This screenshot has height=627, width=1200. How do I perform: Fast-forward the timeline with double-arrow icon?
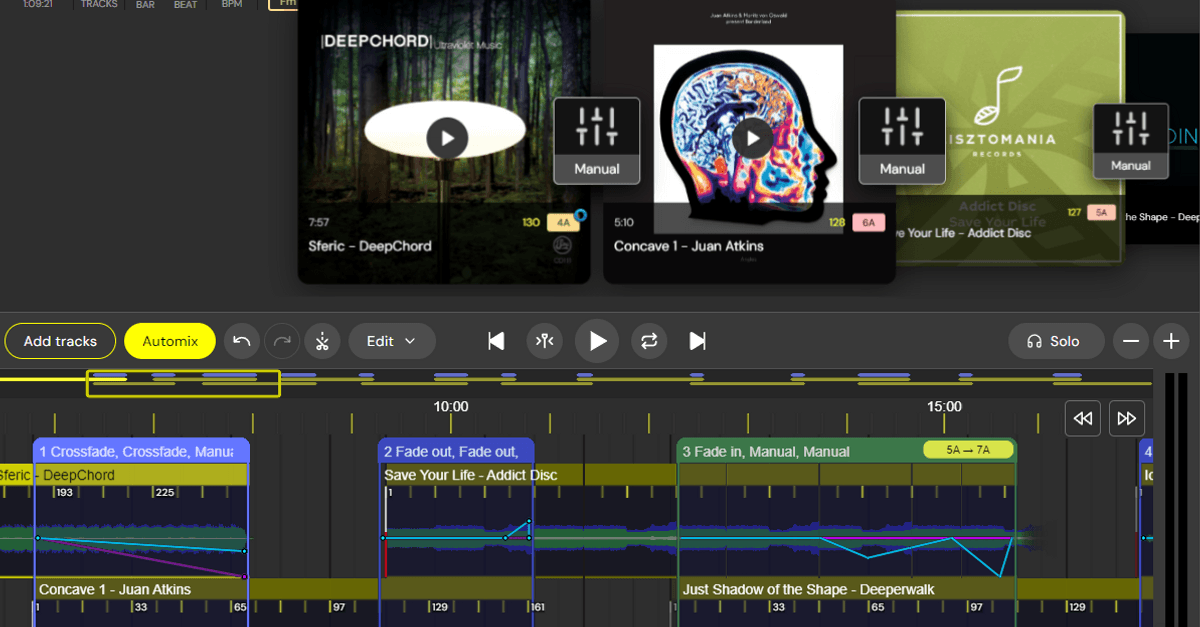(1126, 418)
